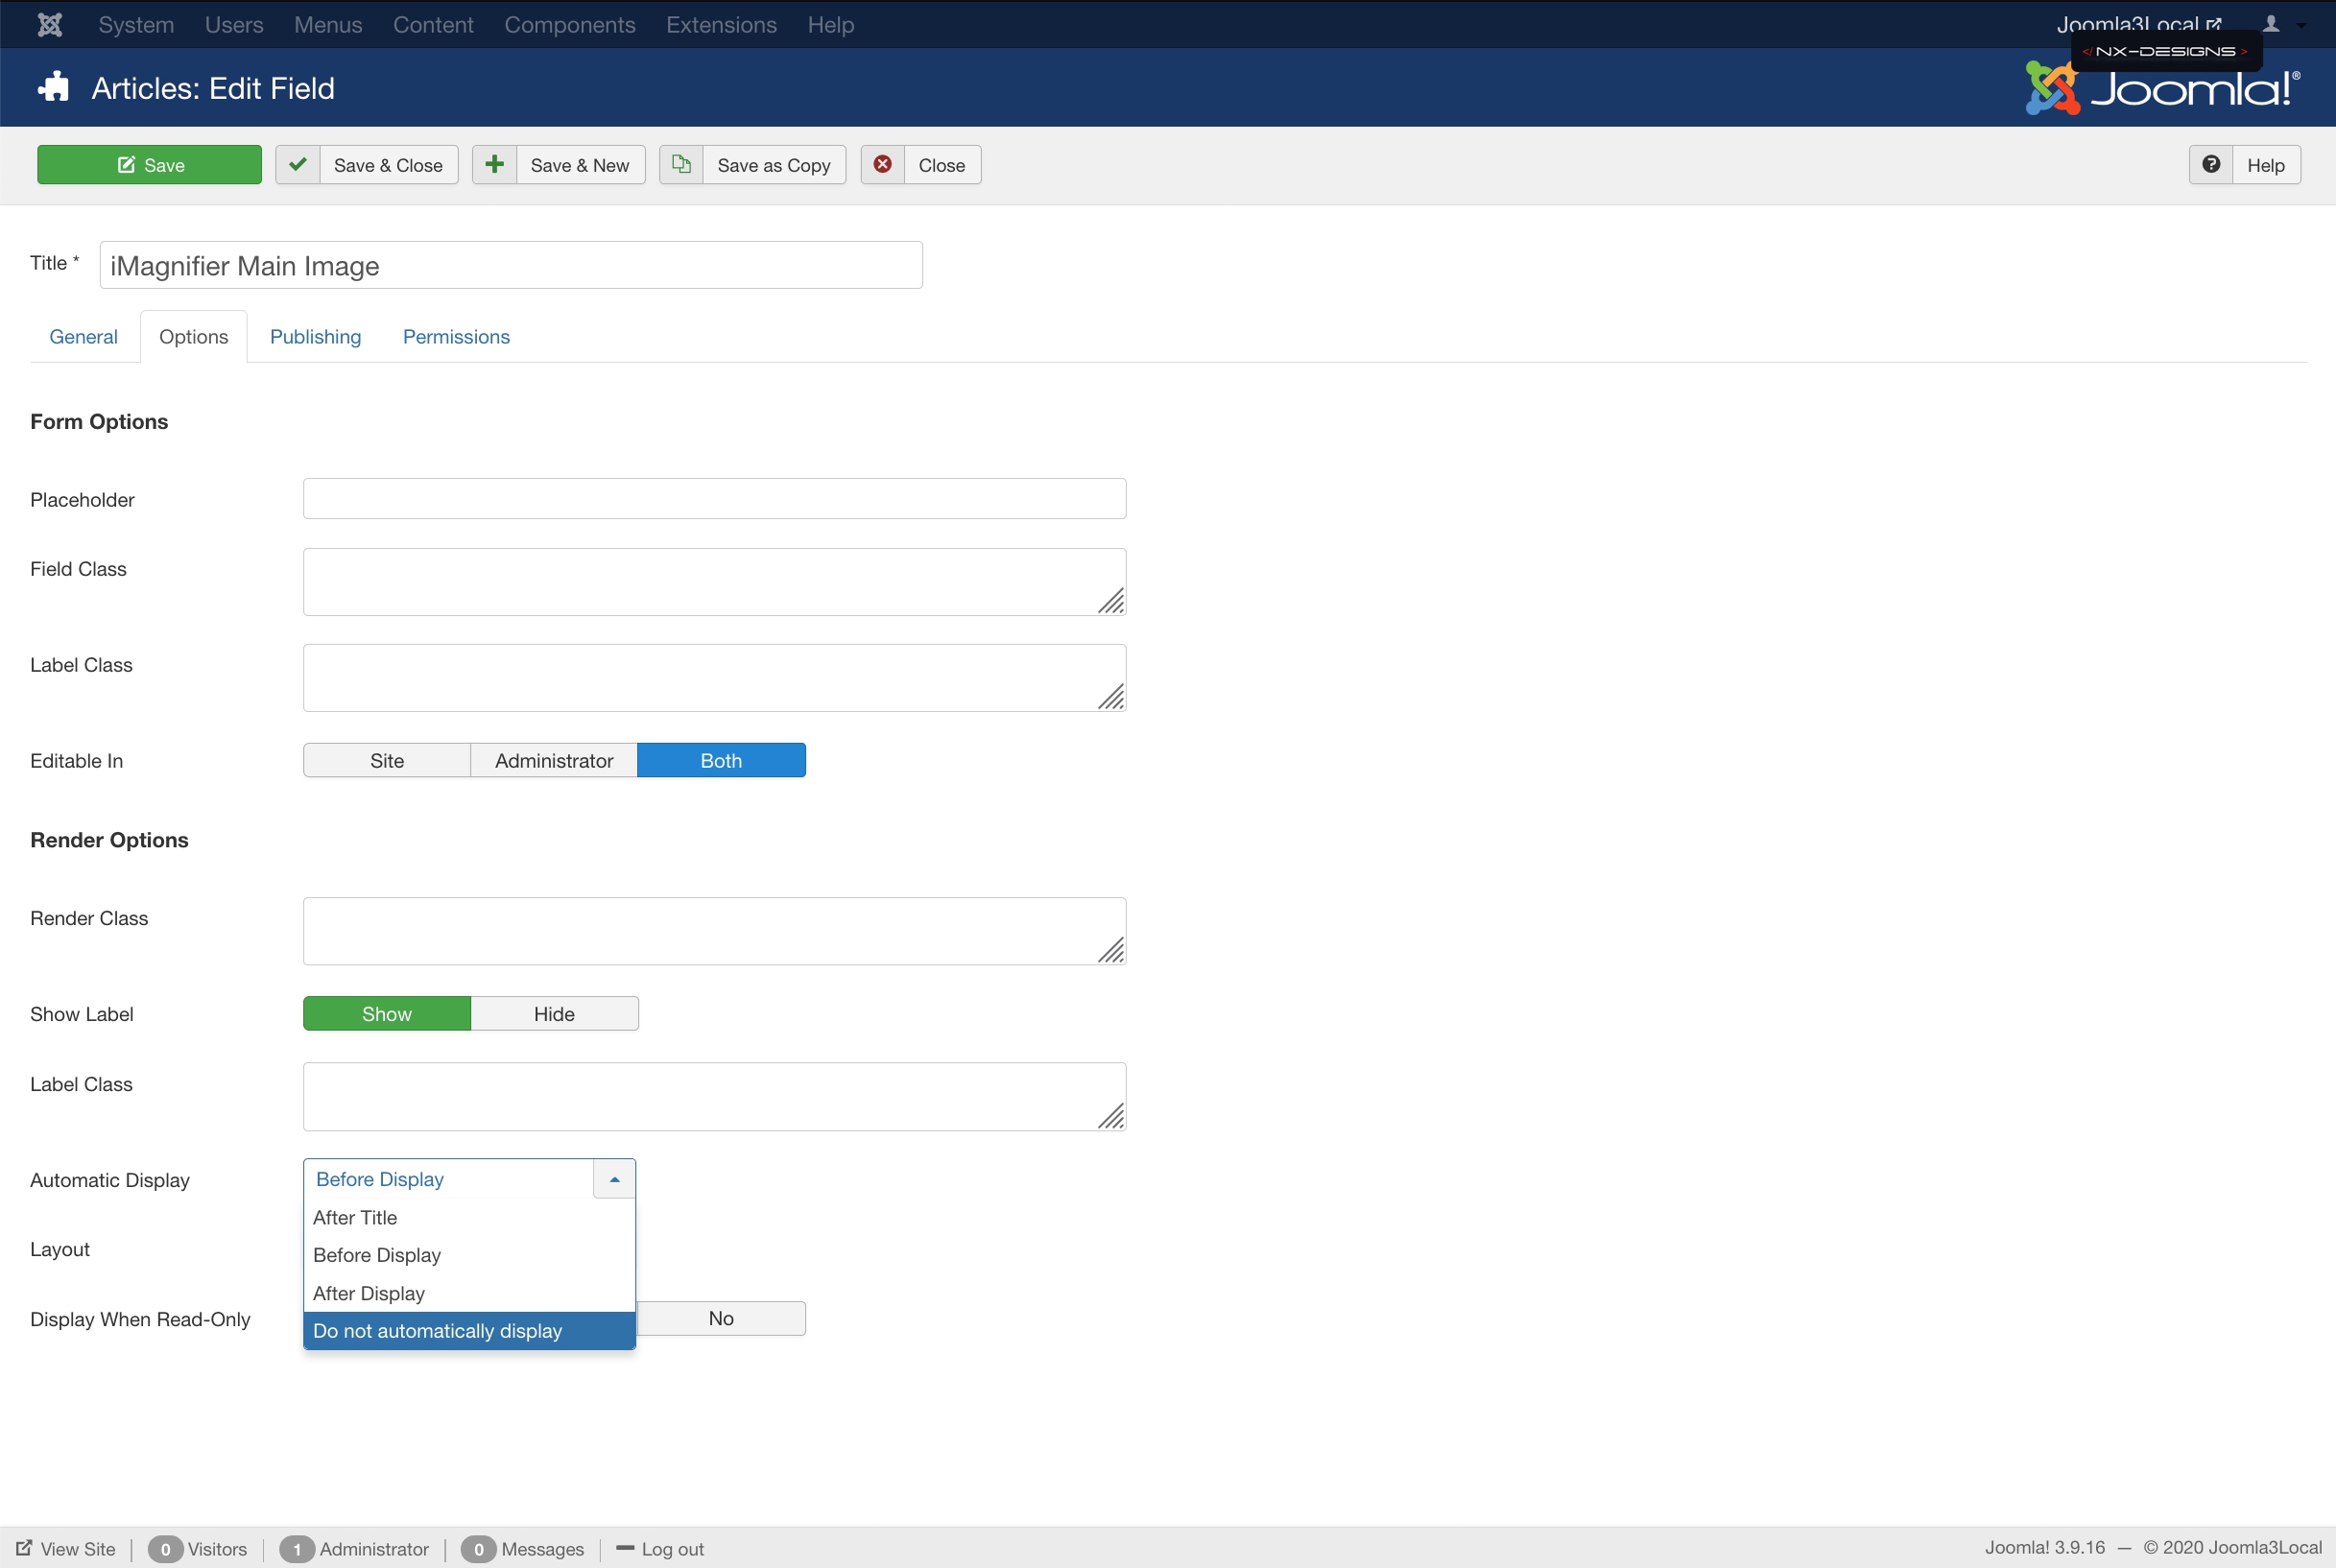Click the green checkmark Save & Close icon
The width and height of the screenshot is (2336, 1568).
(298, 165)
